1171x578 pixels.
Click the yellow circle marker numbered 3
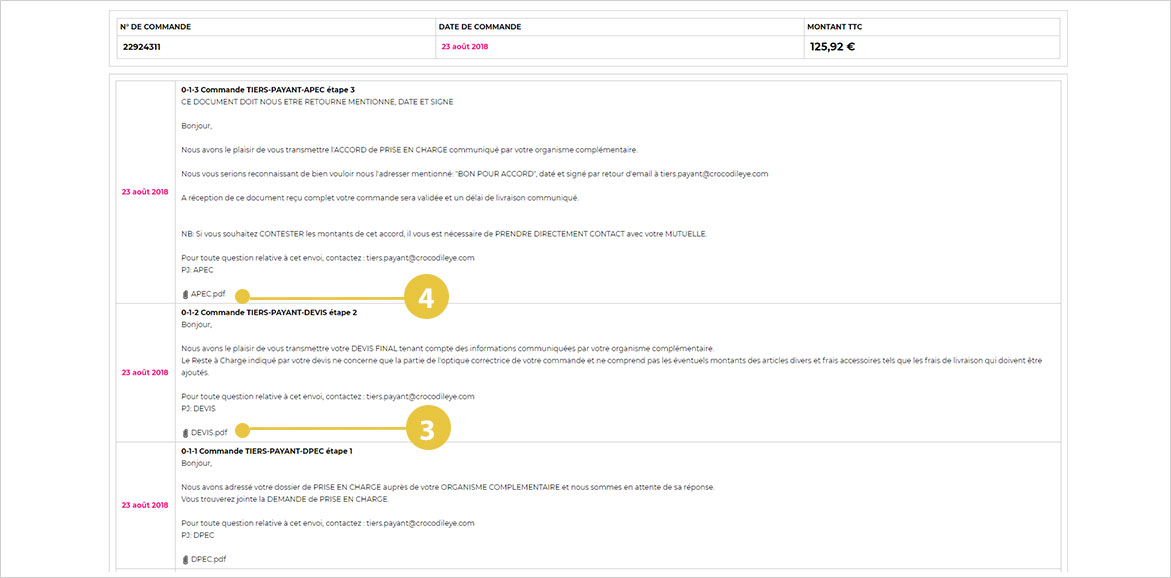[427, 431]
